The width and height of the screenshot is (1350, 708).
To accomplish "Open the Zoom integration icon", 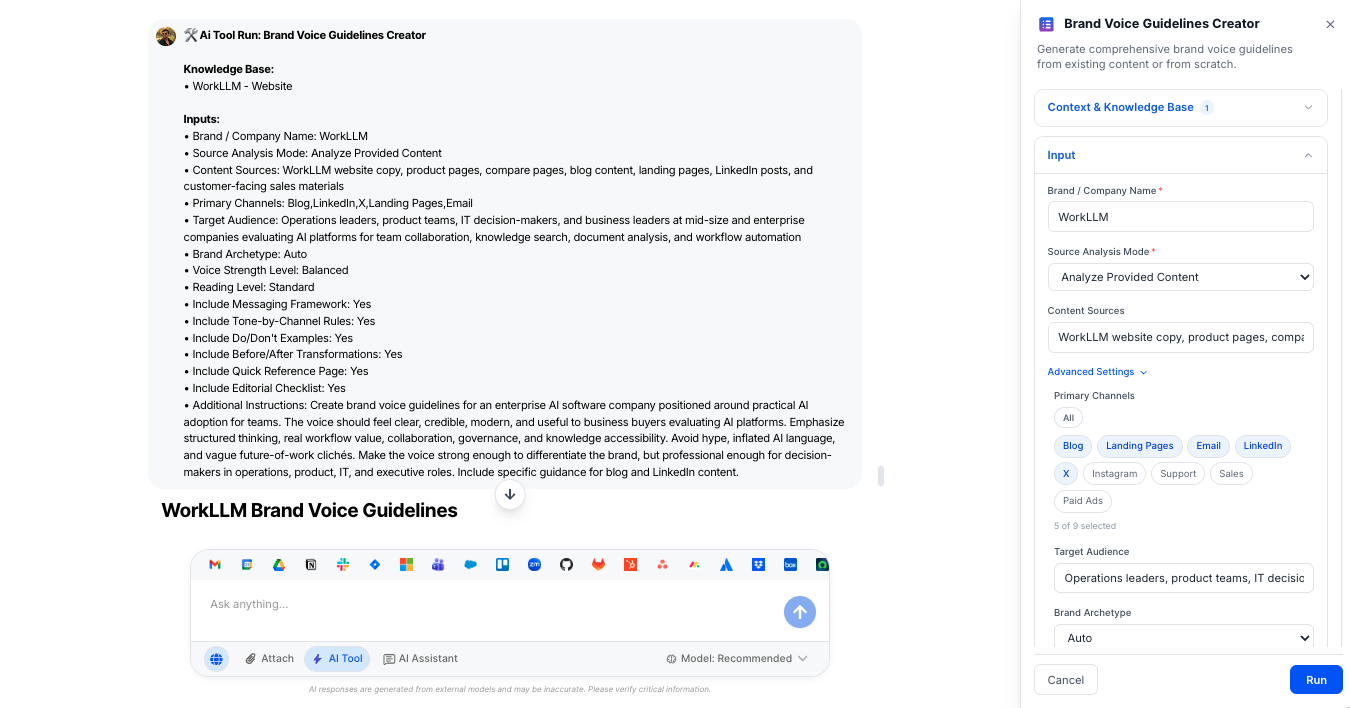I will [x=534, y=564].
